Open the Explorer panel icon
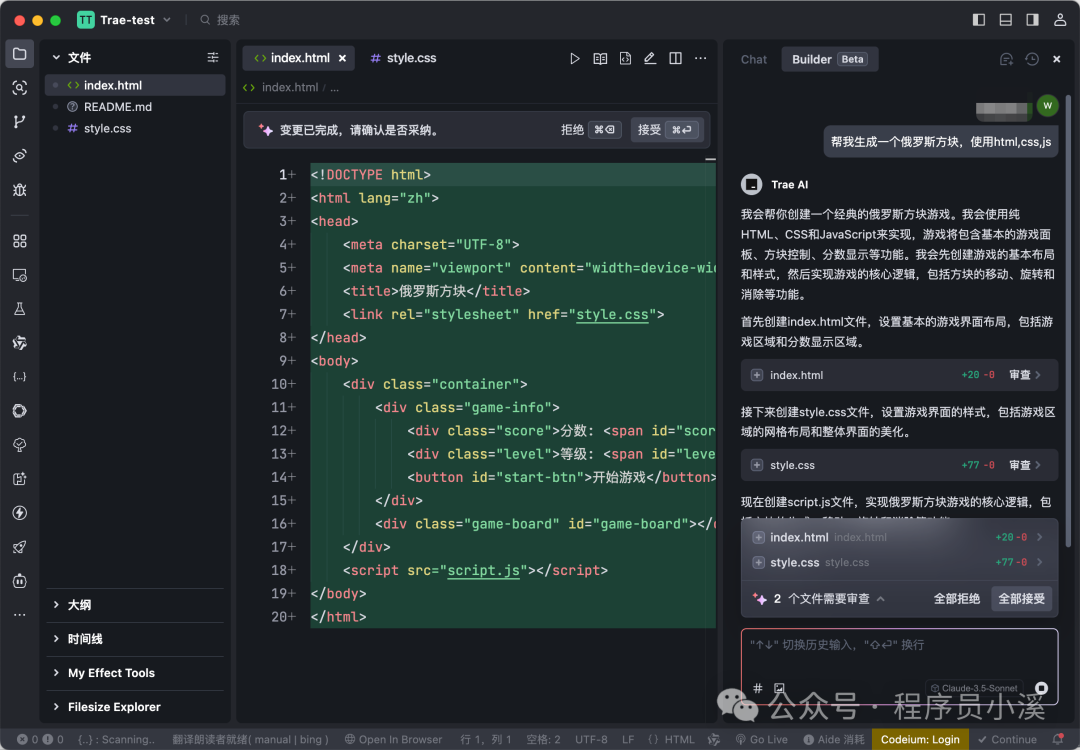The width and height of the screenshot is (1080, 750). pyautogui.click(x=20, y=54)
